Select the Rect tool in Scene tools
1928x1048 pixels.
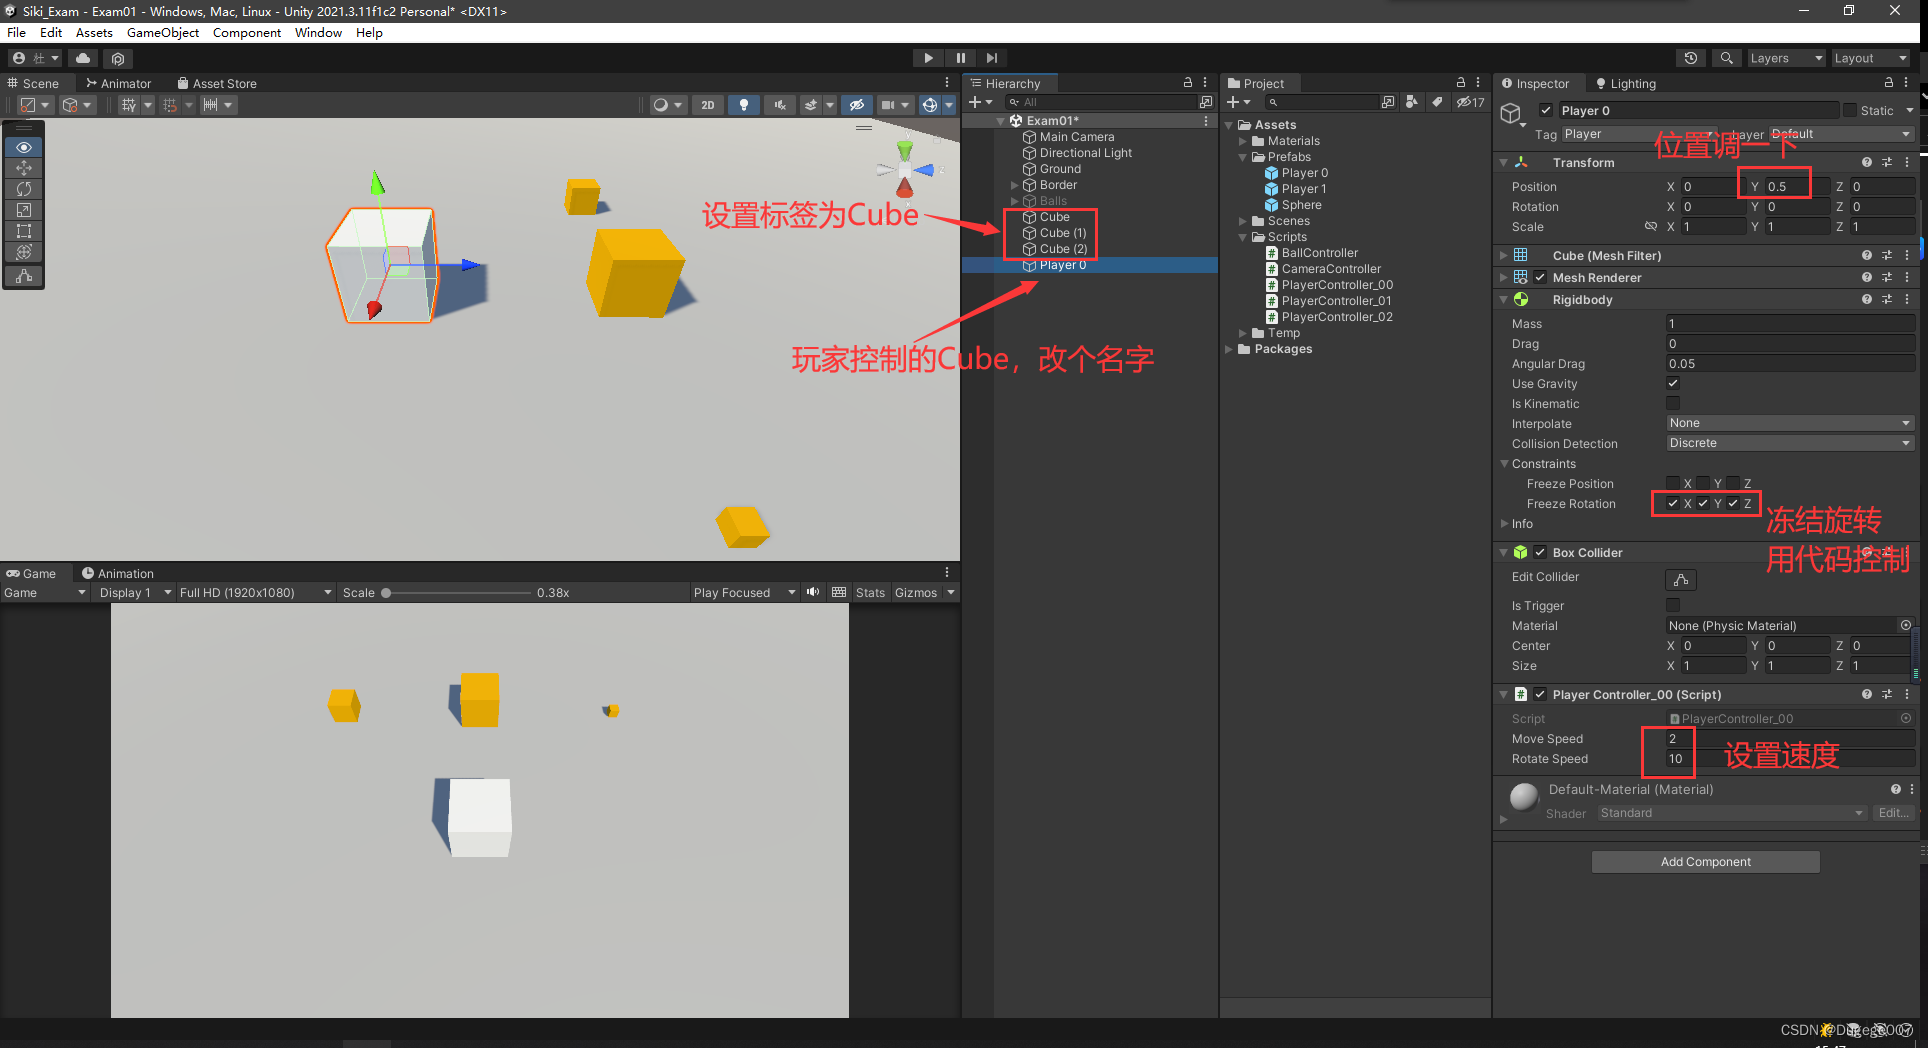(x=24, y=231)
